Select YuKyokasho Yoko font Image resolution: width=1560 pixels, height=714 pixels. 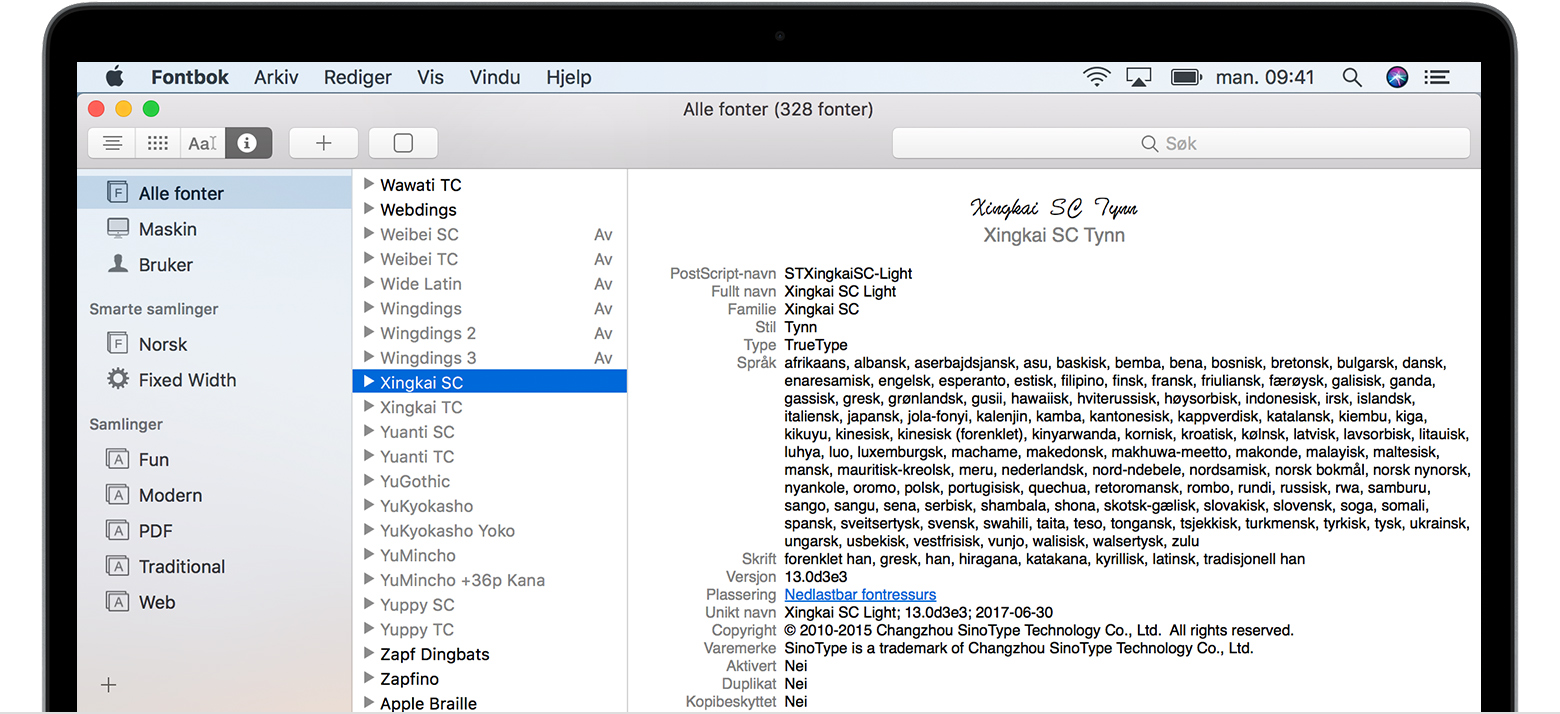(x=490, y=530)
